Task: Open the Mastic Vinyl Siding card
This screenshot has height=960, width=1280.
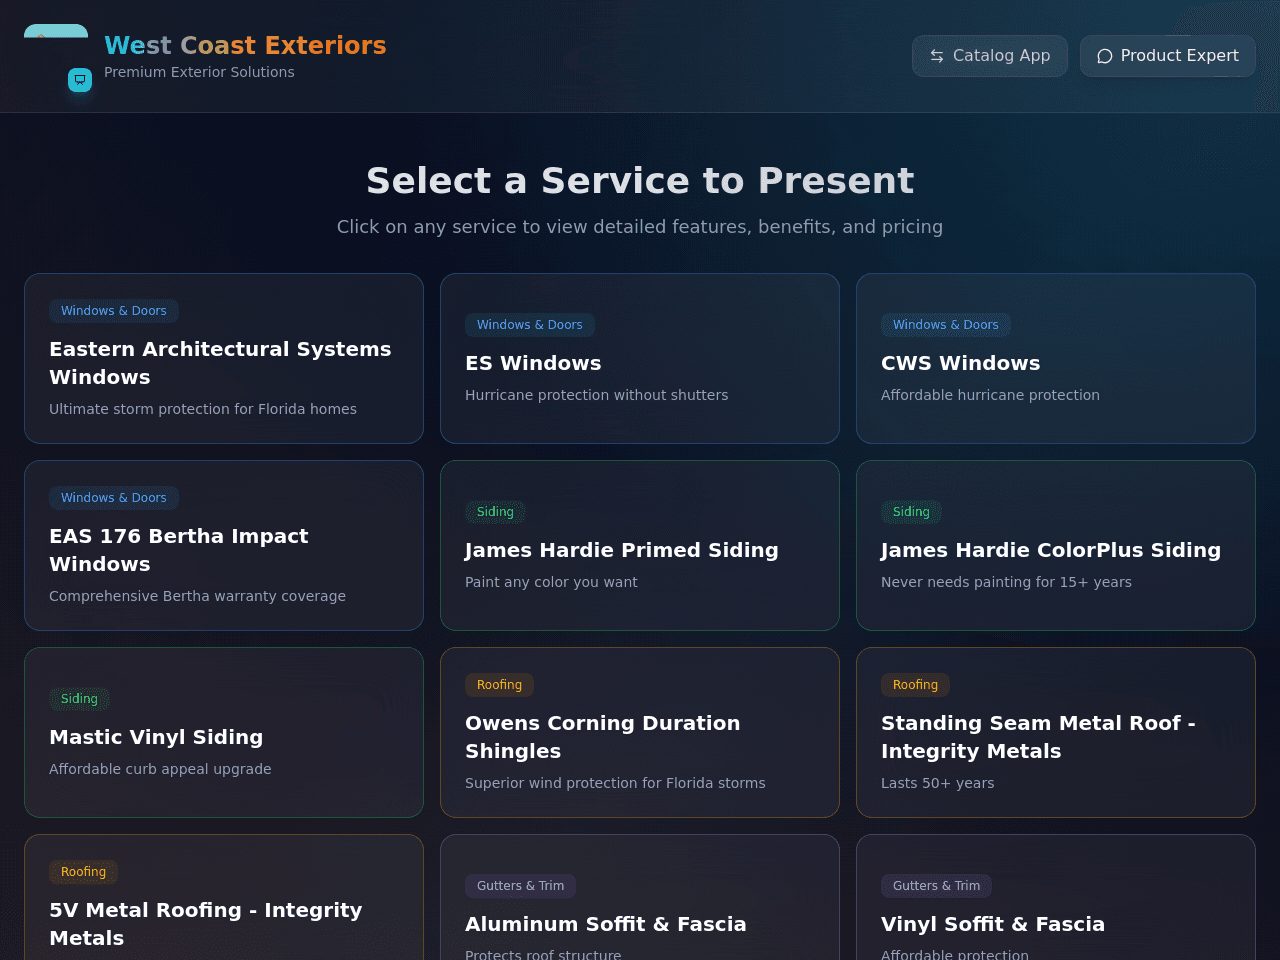Action: pos(224,732)
